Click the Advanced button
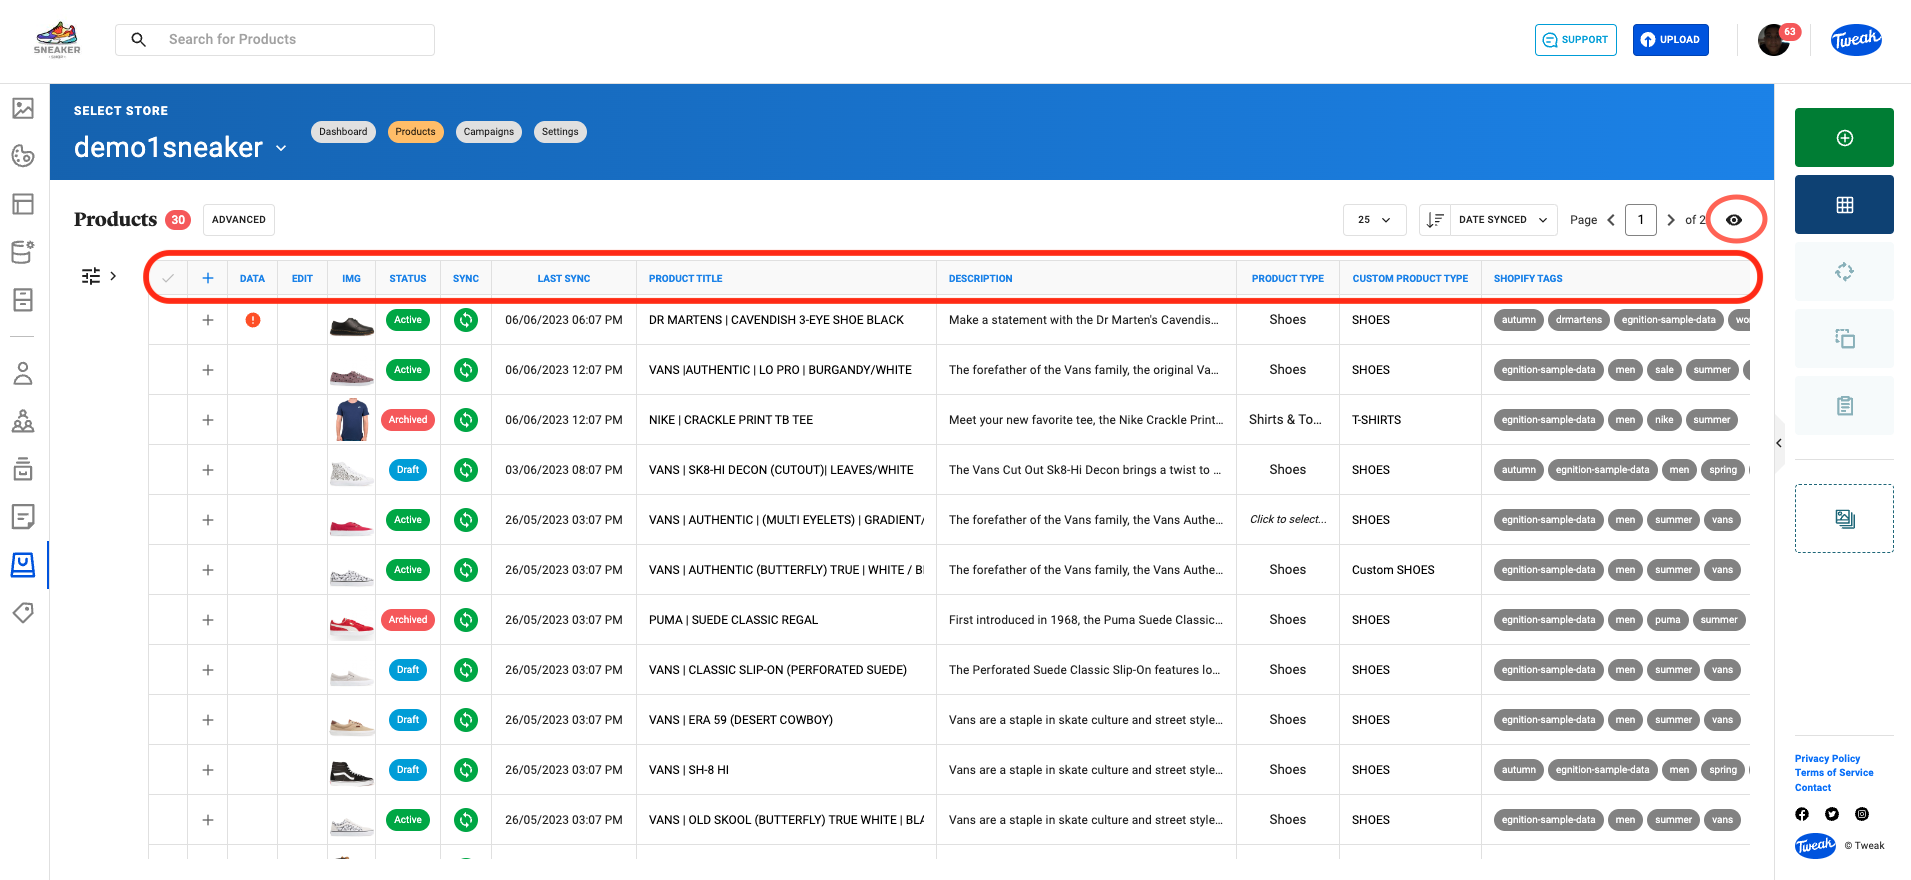 (239, 220)
